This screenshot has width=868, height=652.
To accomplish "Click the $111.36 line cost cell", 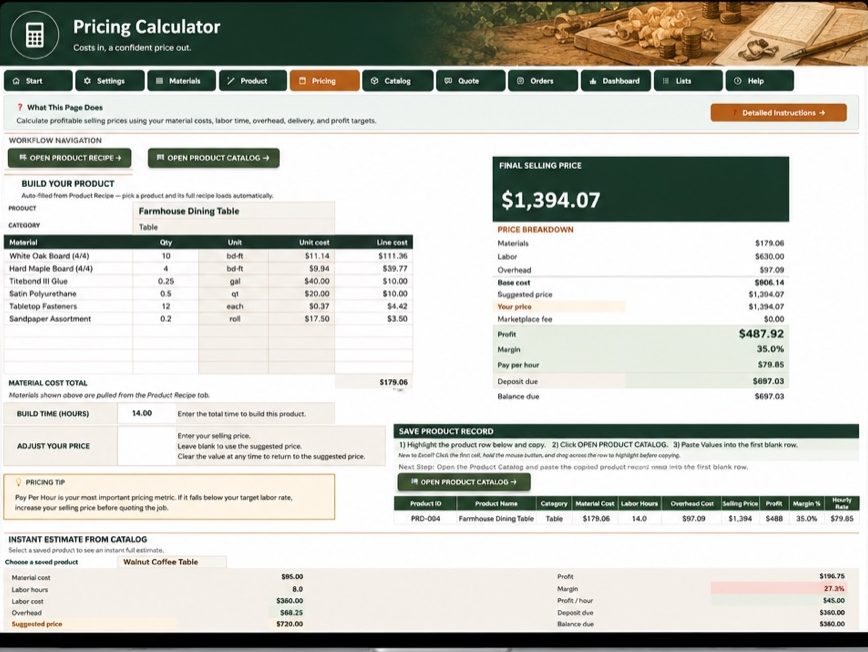I will 374,256.
